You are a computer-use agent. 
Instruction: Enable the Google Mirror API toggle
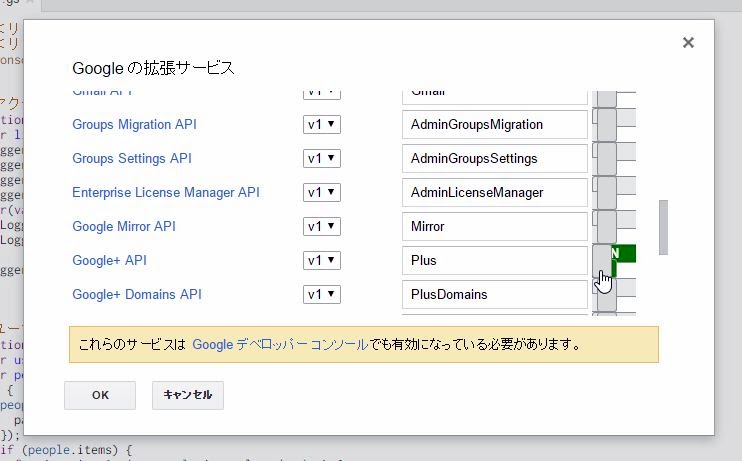[x=614, y=226]
